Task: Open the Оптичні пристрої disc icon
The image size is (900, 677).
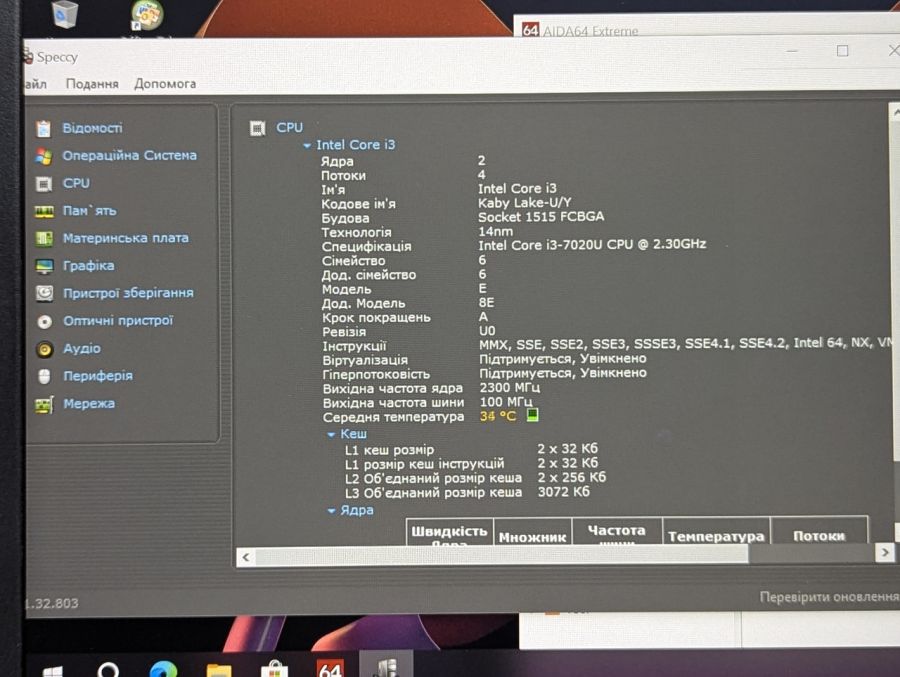Action: [x=44, y=321]
